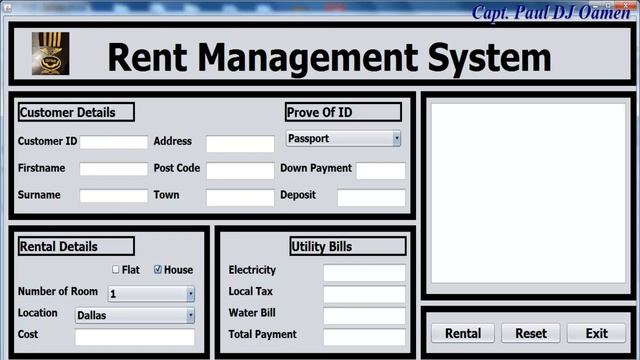Click the Utility Bills heading label

[x=348, y=247]
